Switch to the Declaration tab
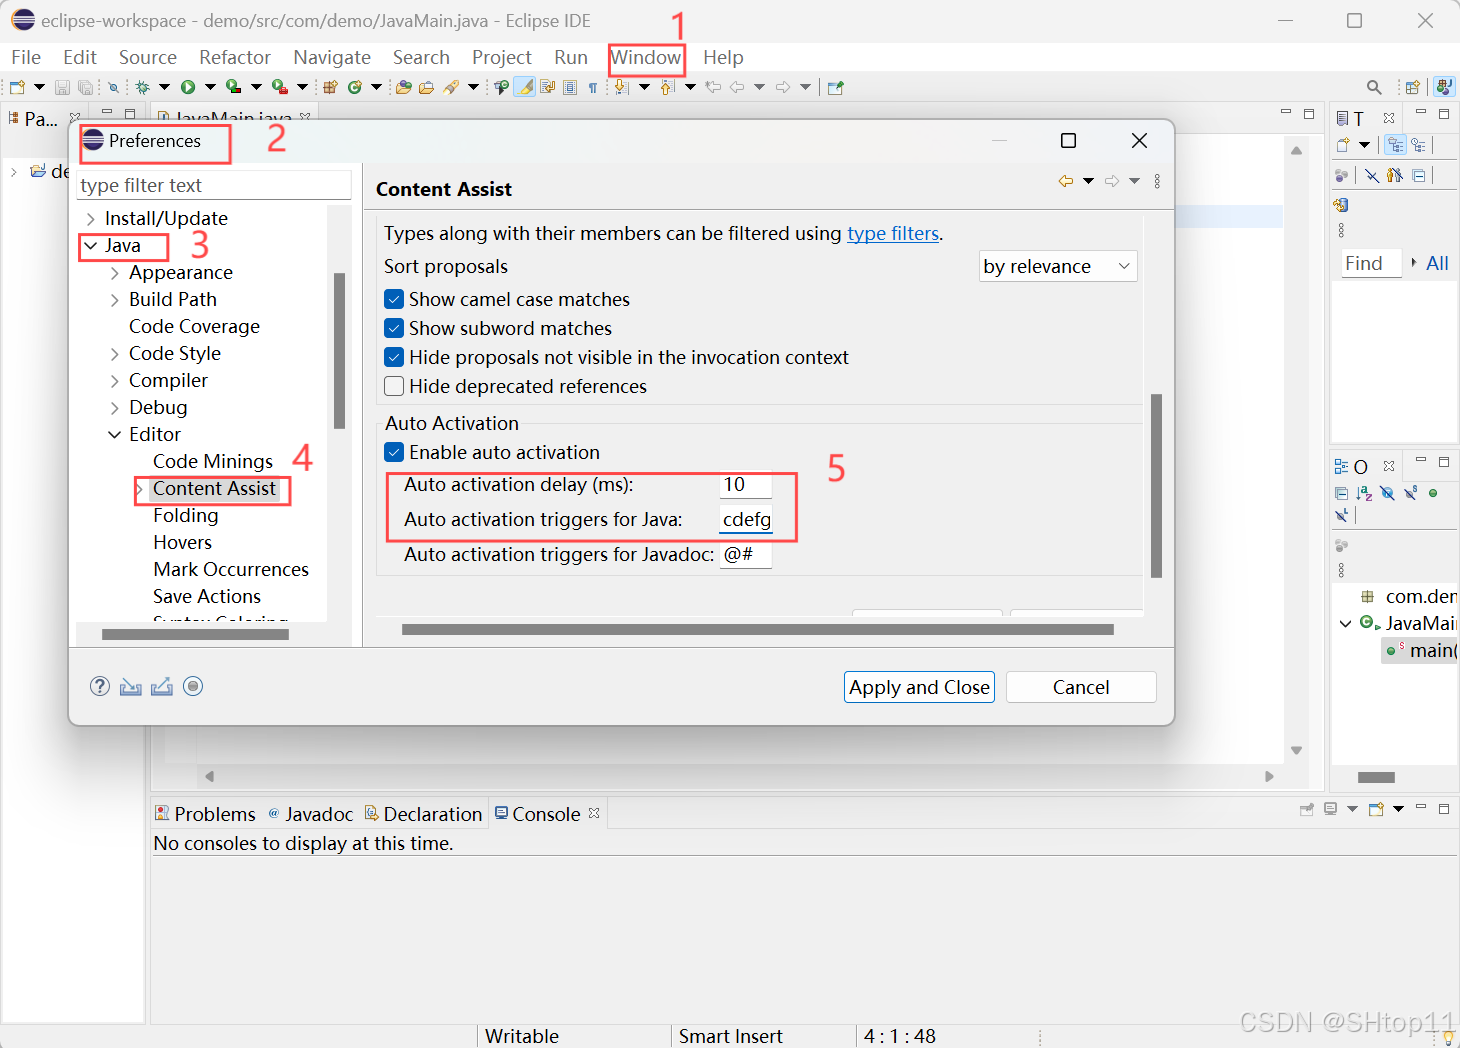Image resolution: width=1460 pixels, height=1048 pixels. (x=423, y=814)
